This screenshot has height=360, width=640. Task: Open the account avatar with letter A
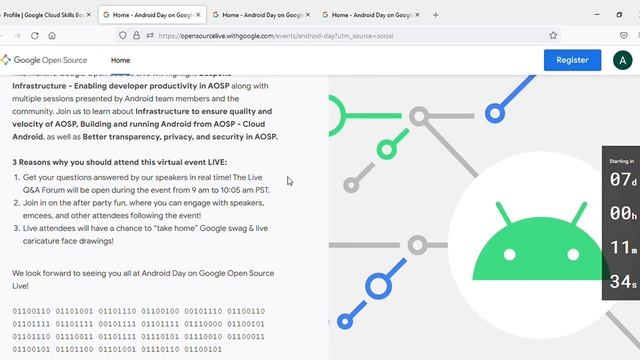(622, 60)
